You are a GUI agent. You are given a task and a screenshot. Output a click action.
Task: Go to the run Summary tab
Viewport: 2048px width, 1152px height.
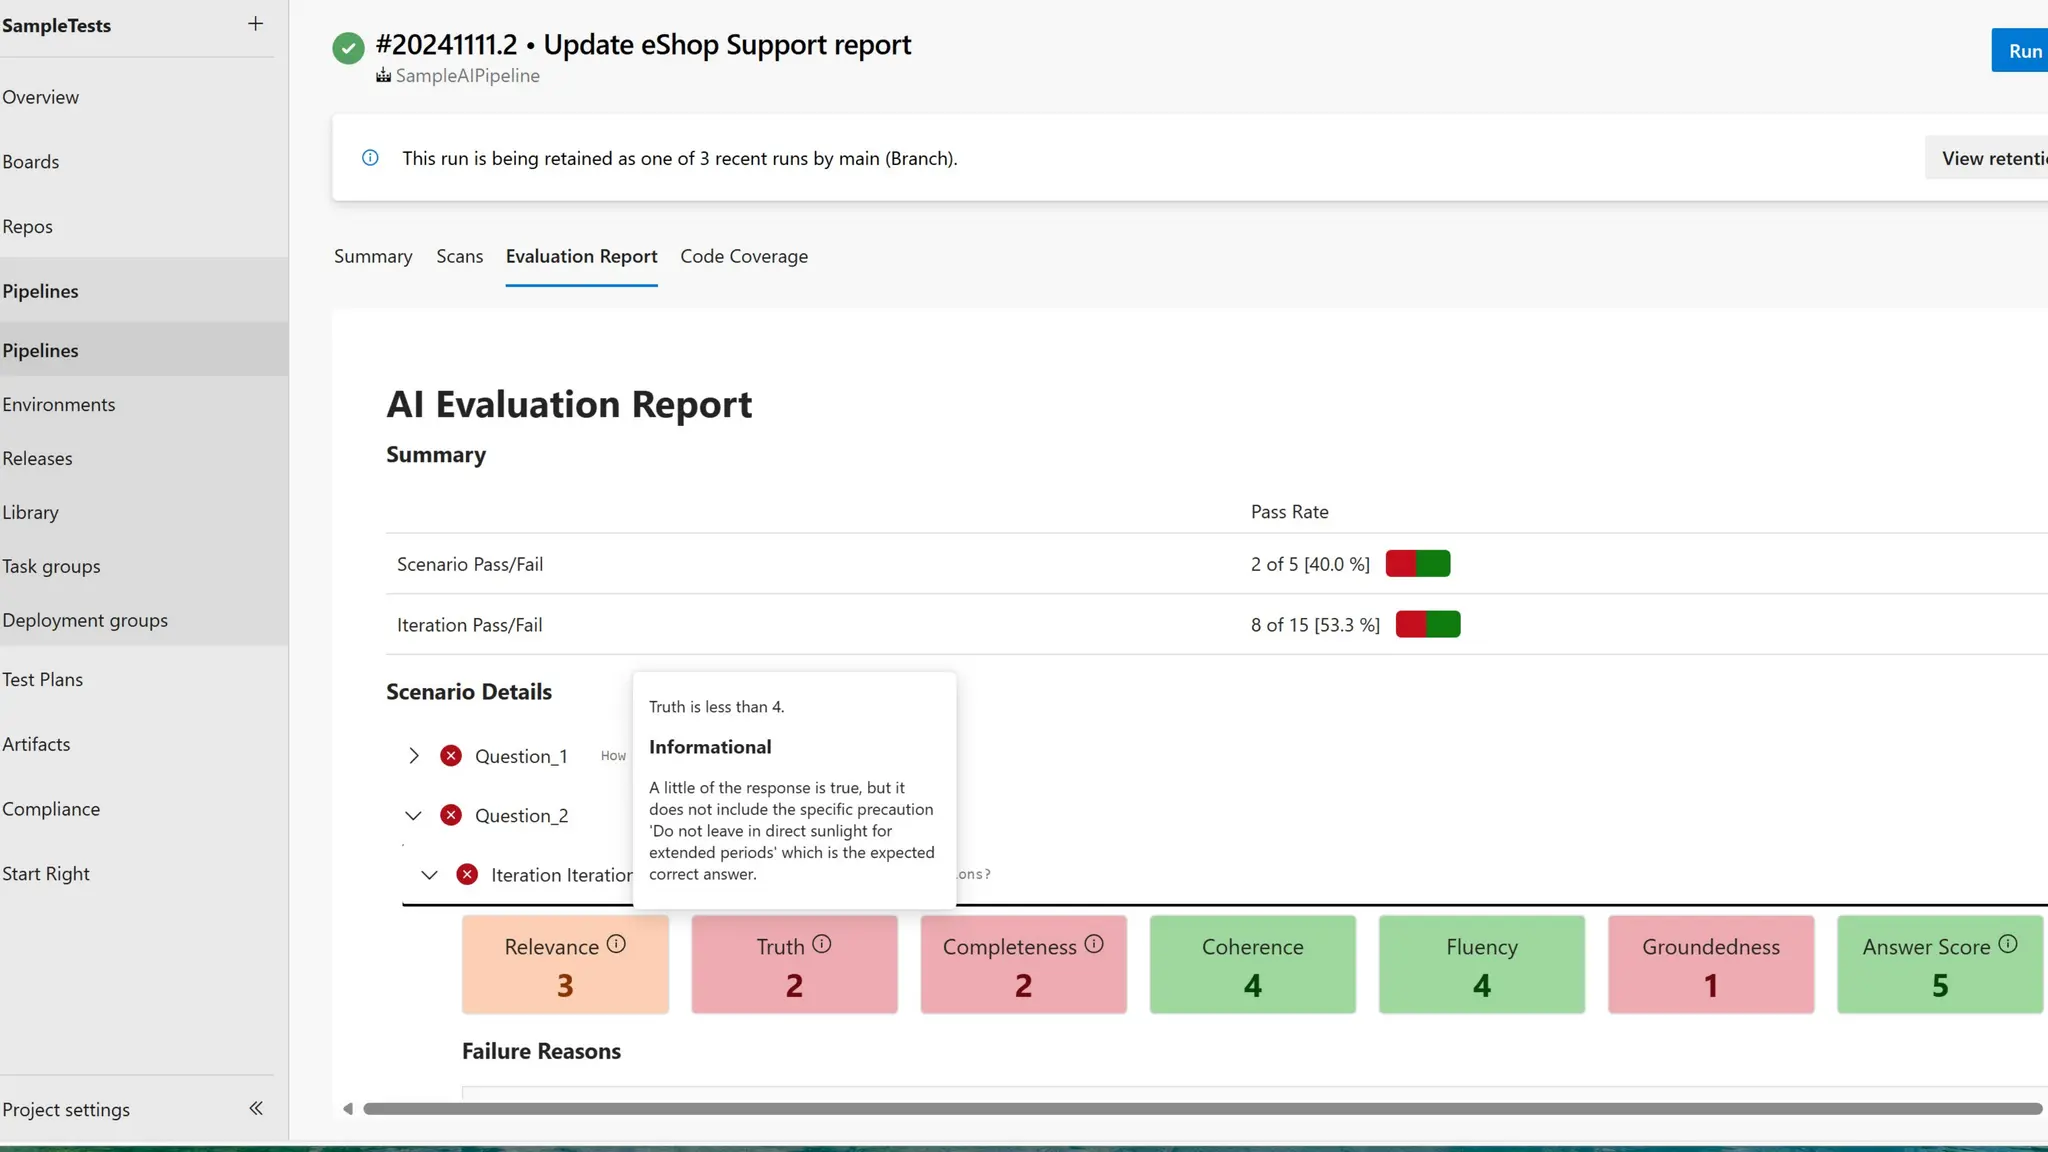pos(373,256)
